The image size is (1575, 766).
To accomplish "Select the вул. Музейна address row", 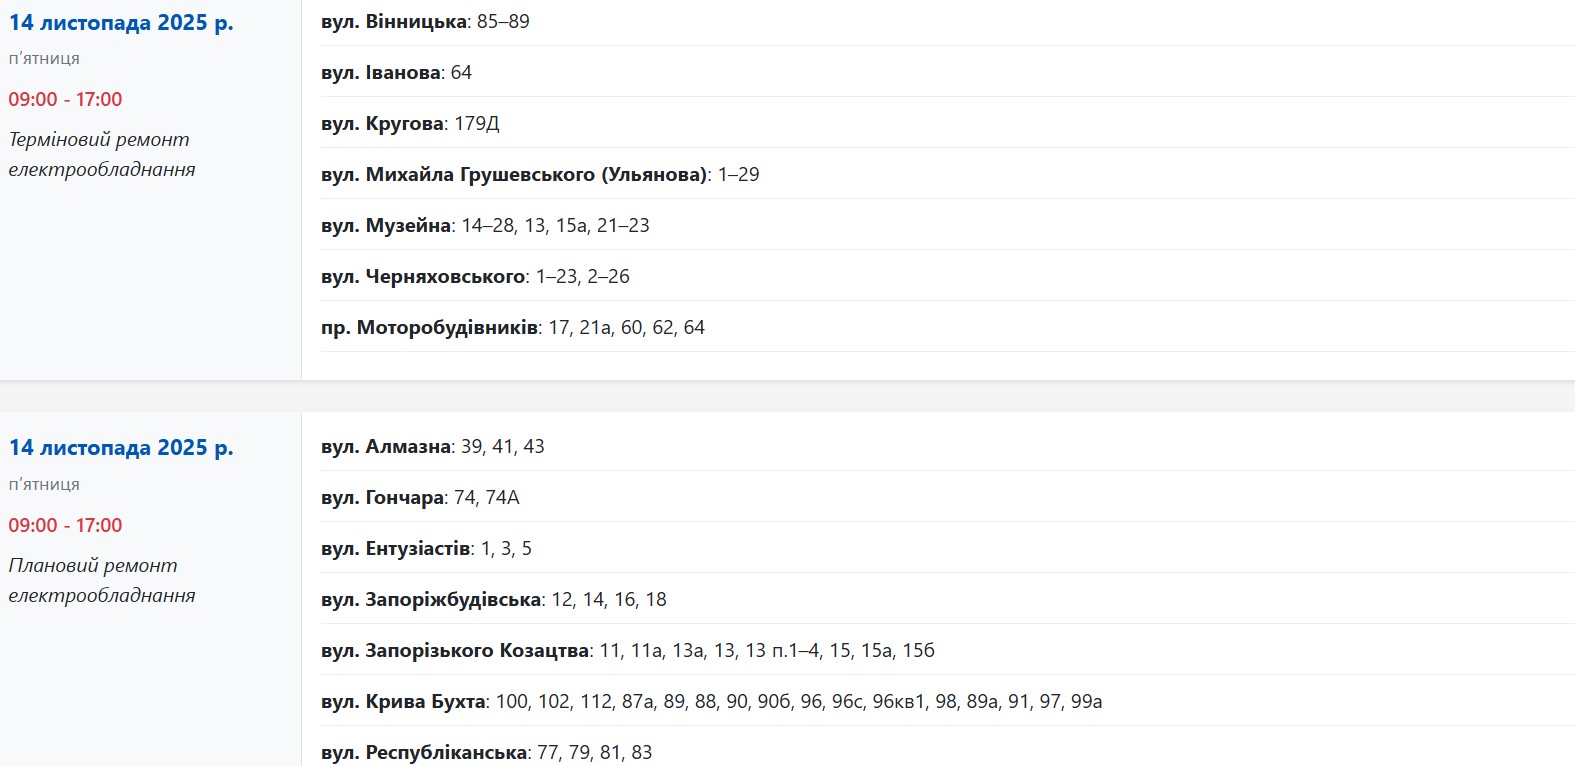I will tap(485, 225).
